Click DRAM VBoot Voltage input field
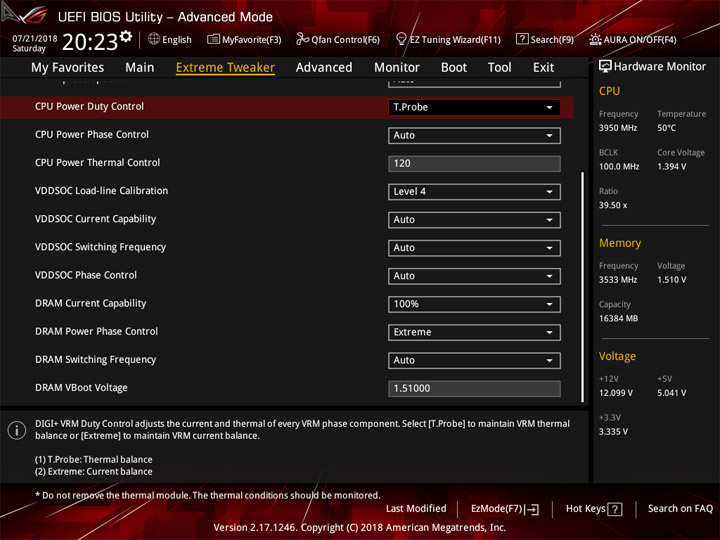 click(474, 388)
